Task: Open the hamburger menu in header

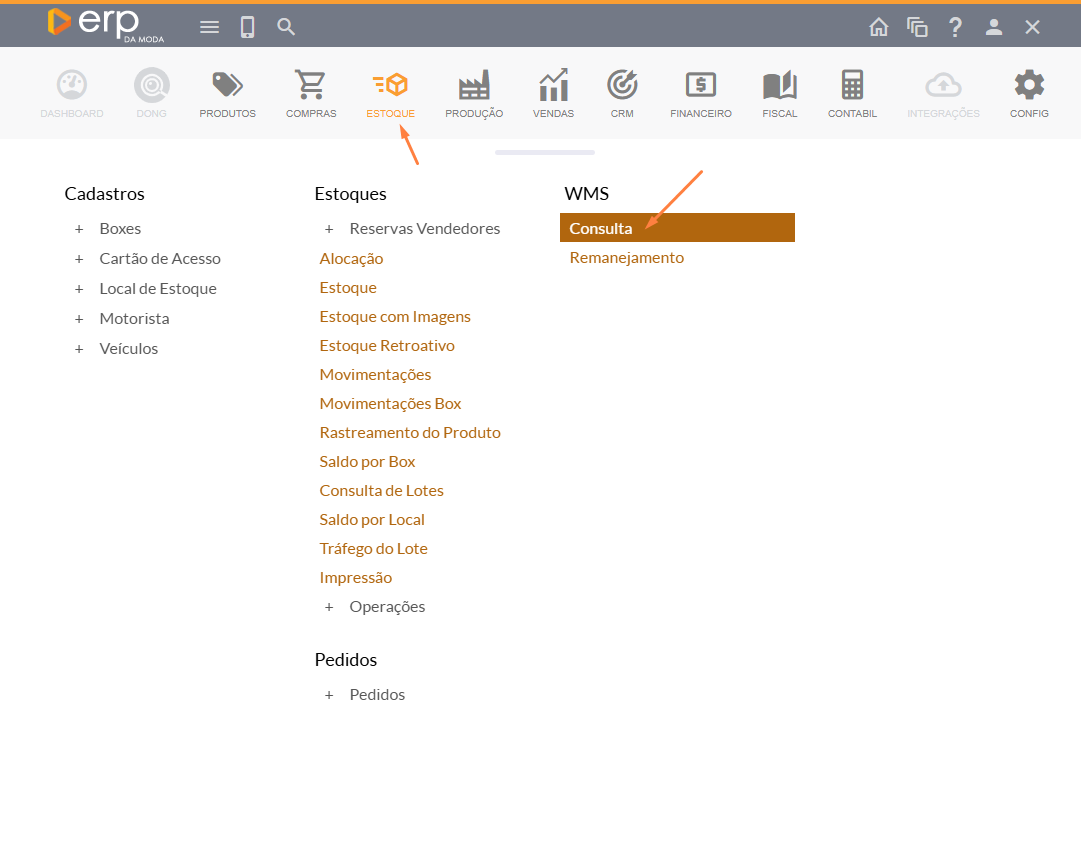Action: pyautogui.click(x=209, y=27)
